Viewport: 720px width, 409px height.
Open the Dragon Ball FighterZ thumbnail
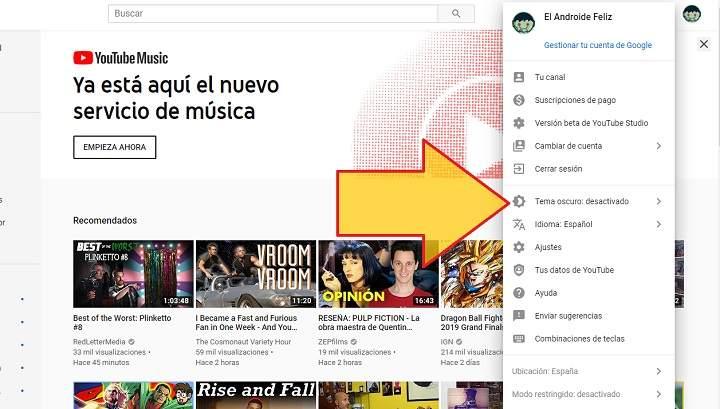[472, 274]
